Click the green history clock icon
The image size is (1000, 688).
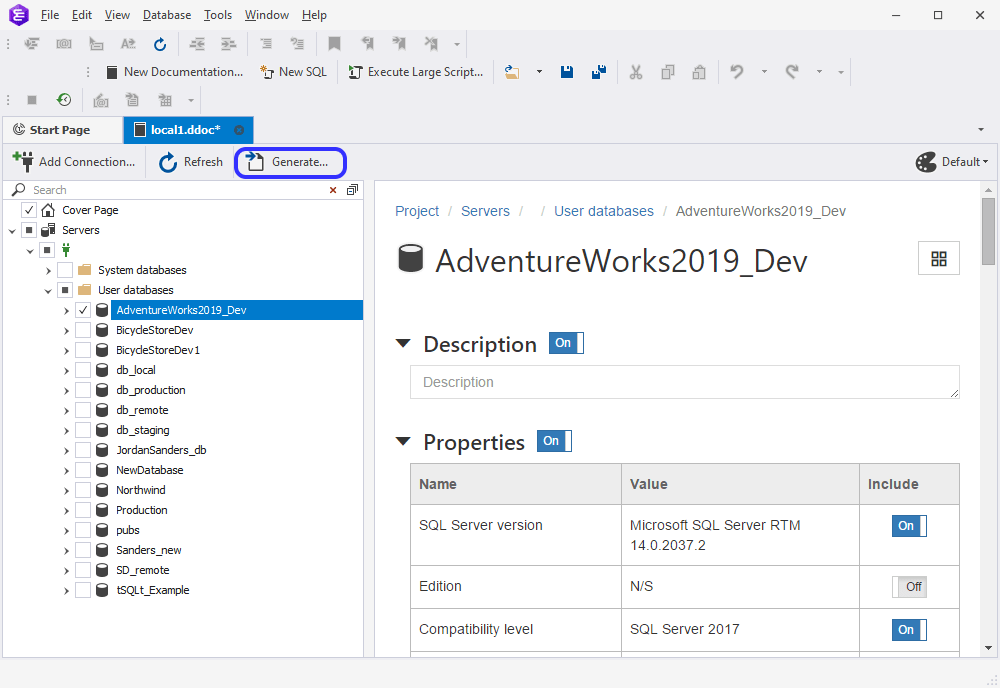pyautogui.click(x=64, y=100)
